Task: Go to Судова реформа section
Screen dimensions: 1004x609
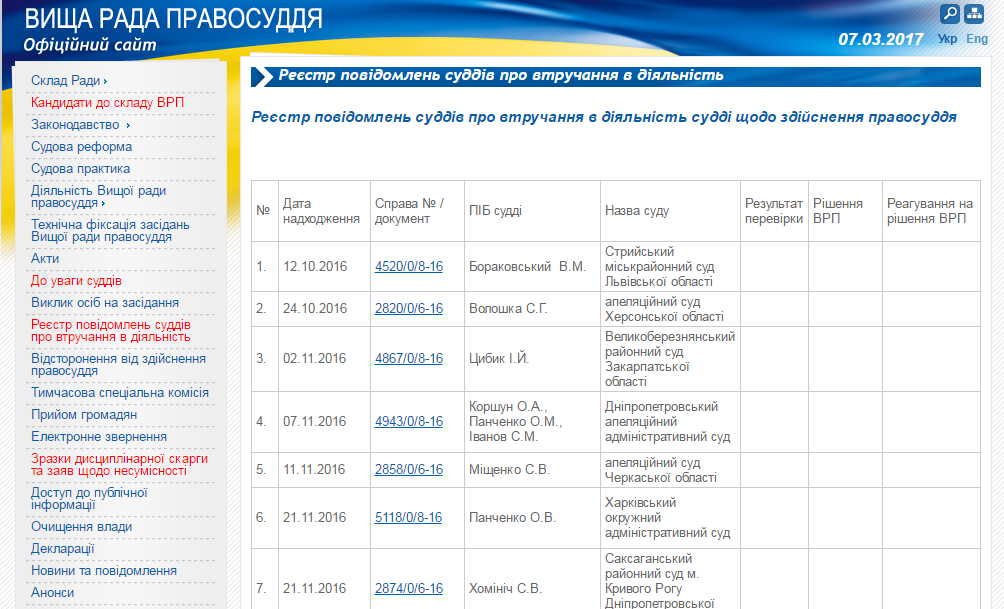Action: 81,147
